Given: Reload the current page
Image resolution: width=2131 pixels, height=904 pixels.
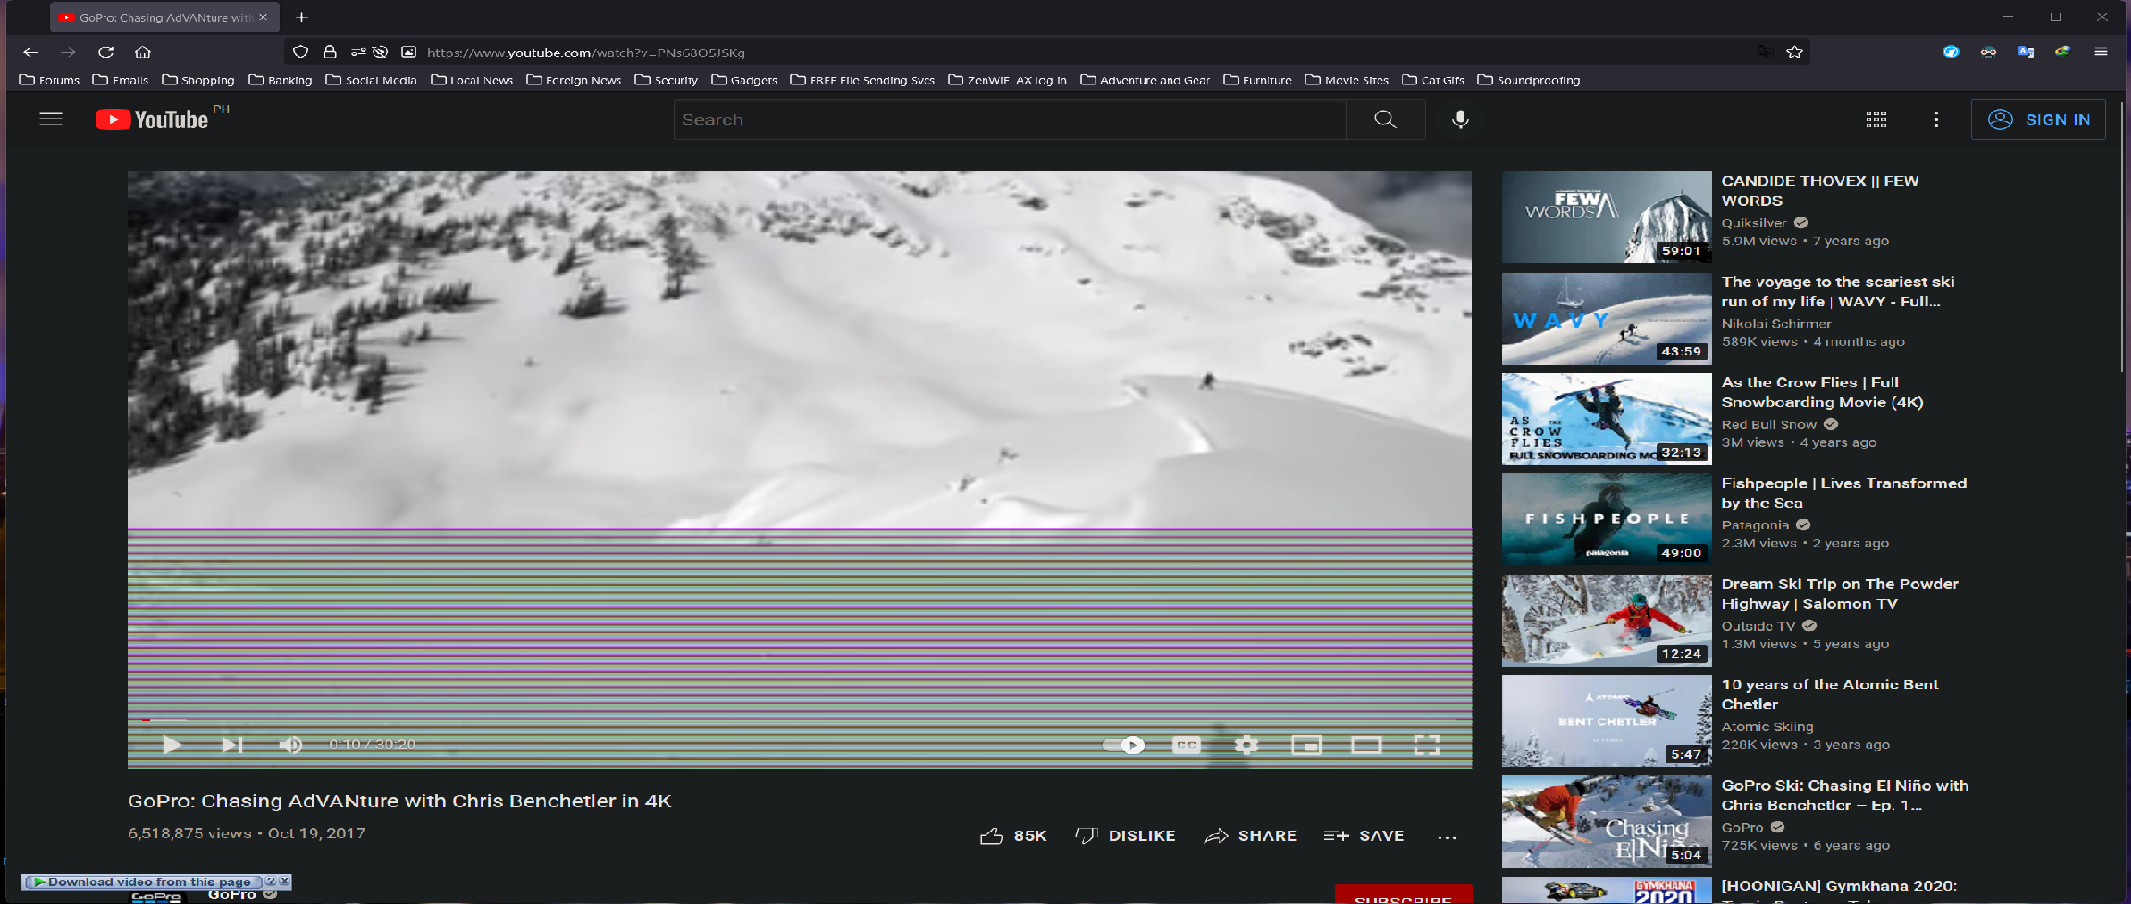Looking at the screenshot, I should click(x=106, y=52).
